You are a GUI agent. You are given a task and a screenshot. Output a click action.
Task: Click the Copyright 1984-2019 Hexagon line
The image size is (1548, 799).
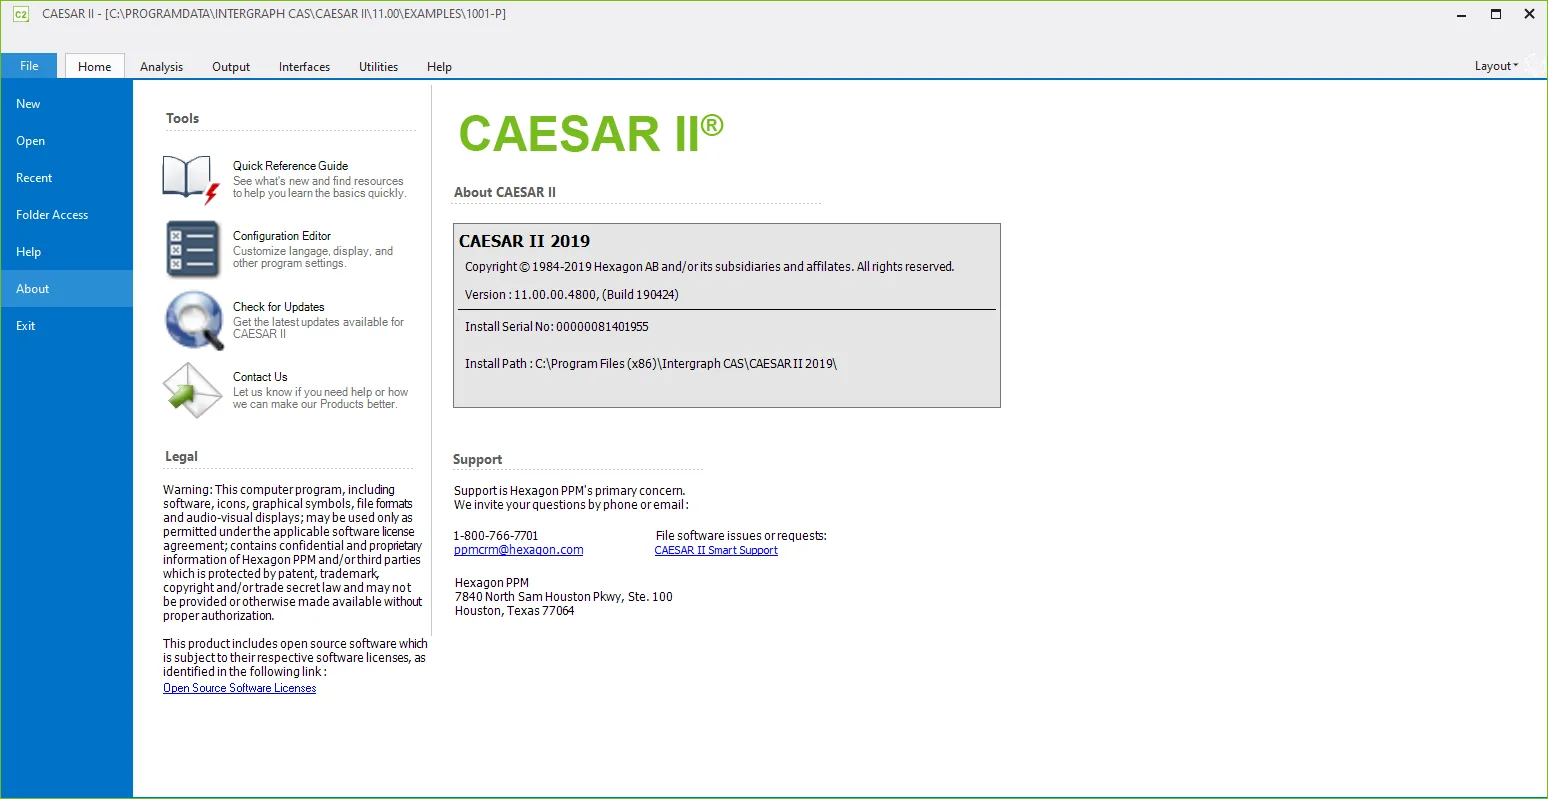[x=710, y=267]
